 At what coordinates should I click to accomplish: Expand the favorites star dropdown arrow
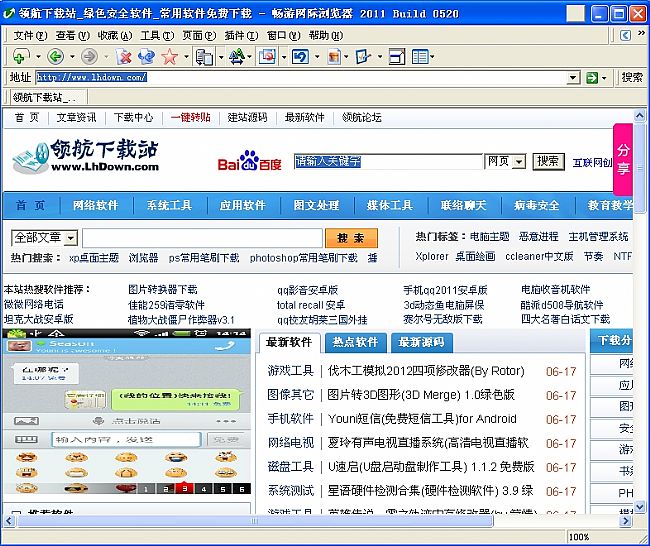click(x=187, y=57)
